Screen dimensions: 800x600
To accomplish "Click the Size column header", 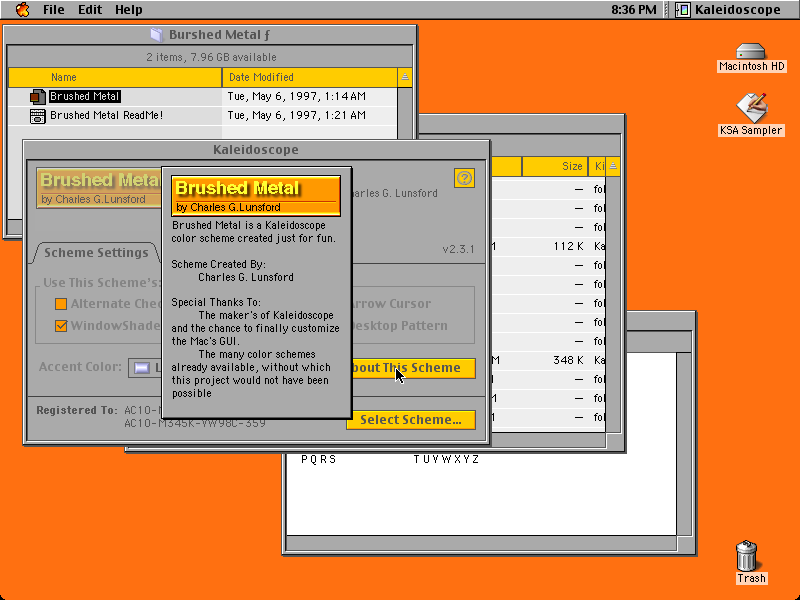I will click(555, 166).
